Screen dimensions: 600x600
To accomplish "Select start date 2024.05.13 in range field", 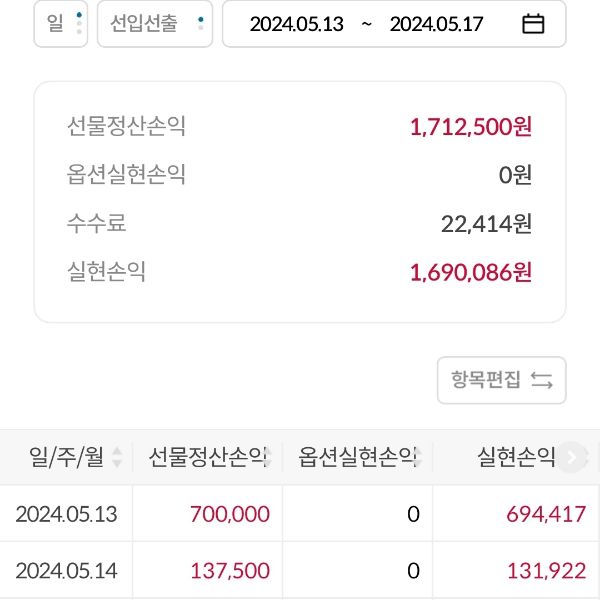I will pyautogui.click(x=296, y=24).
